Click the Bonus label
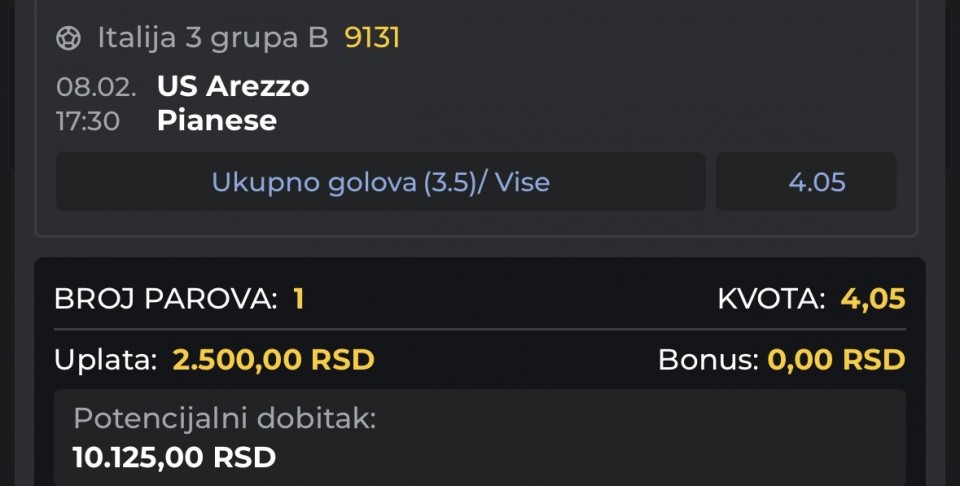 [x=707, y=360]
